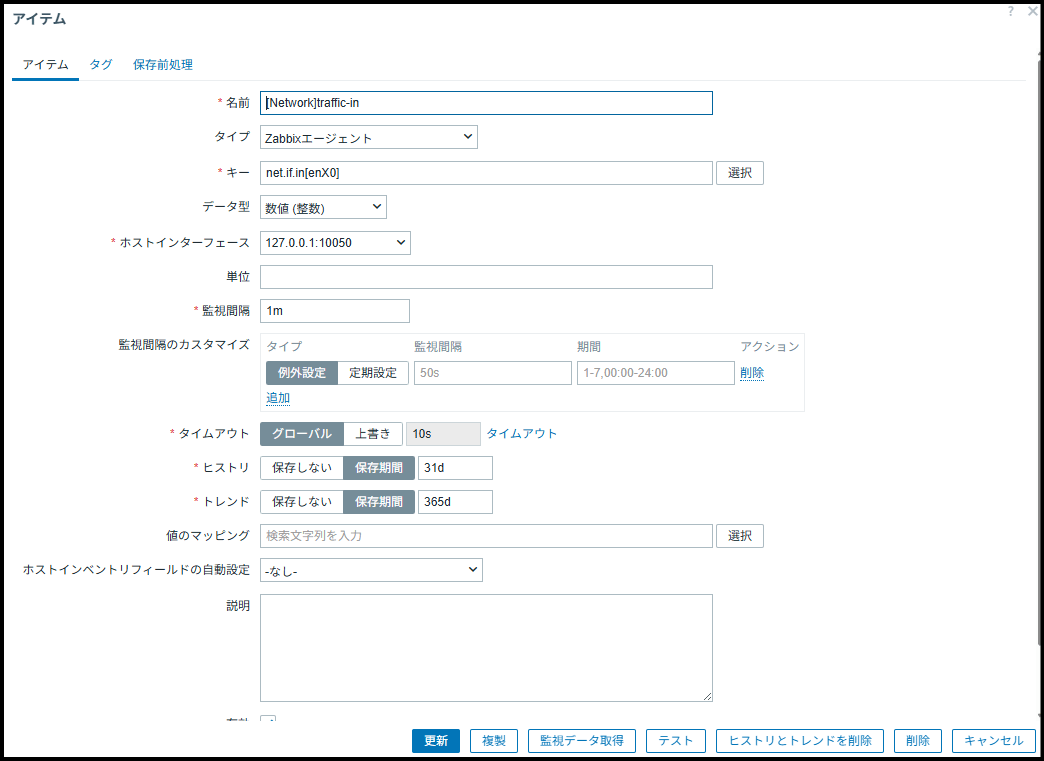
Task: Select 定期設定 interval type
Action: click(373, 373)
